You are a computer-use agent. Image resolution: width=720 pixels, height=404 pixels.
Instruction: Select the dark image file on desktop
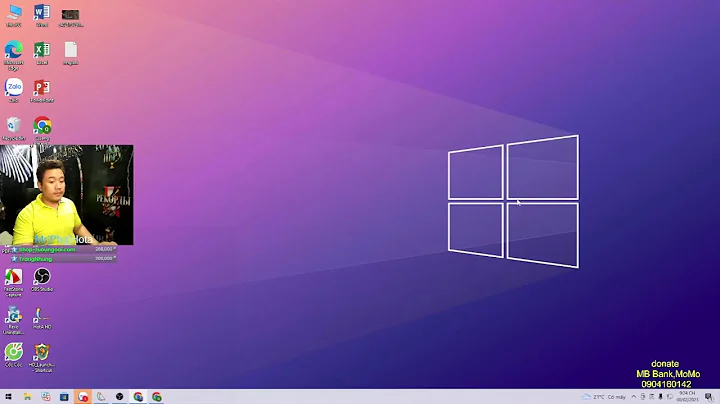pos(71,17)
